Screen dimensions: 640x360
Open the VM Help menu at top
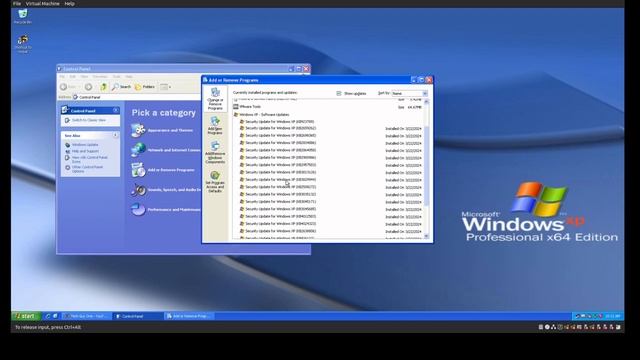click(69, 4)
